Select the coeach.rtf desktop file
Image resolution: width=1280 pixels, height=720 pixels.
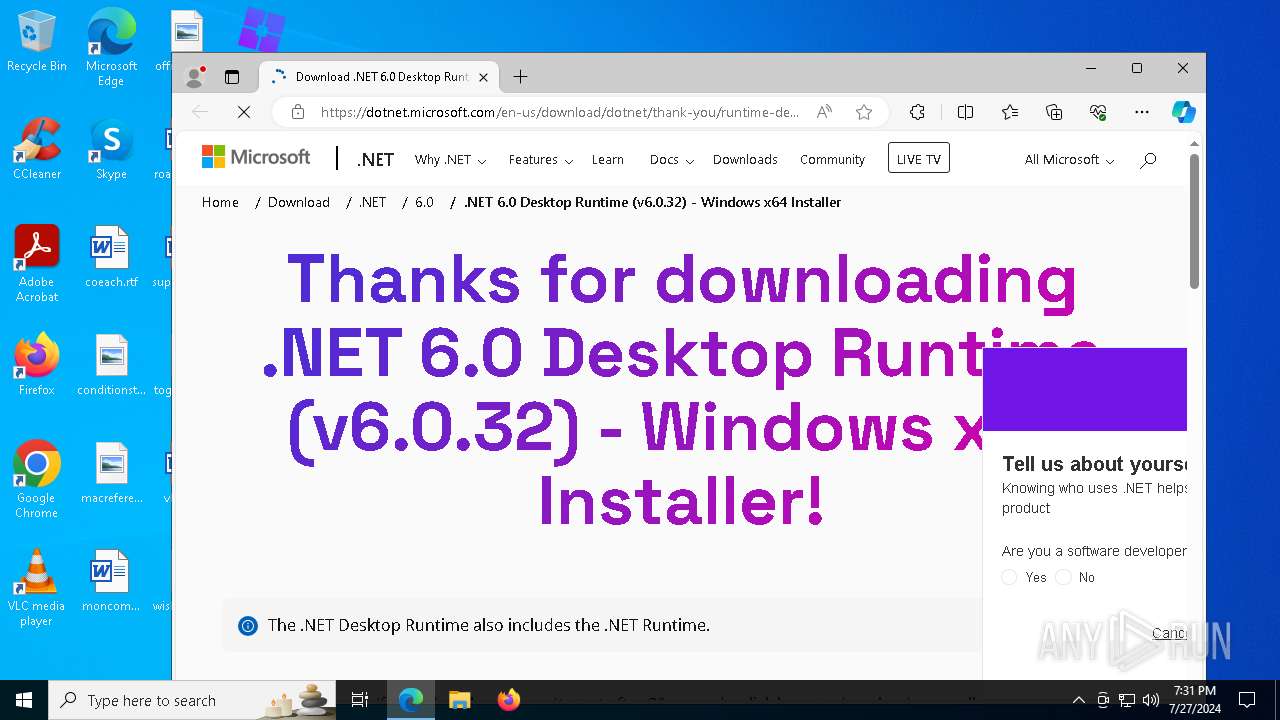[x=111, y=257]
